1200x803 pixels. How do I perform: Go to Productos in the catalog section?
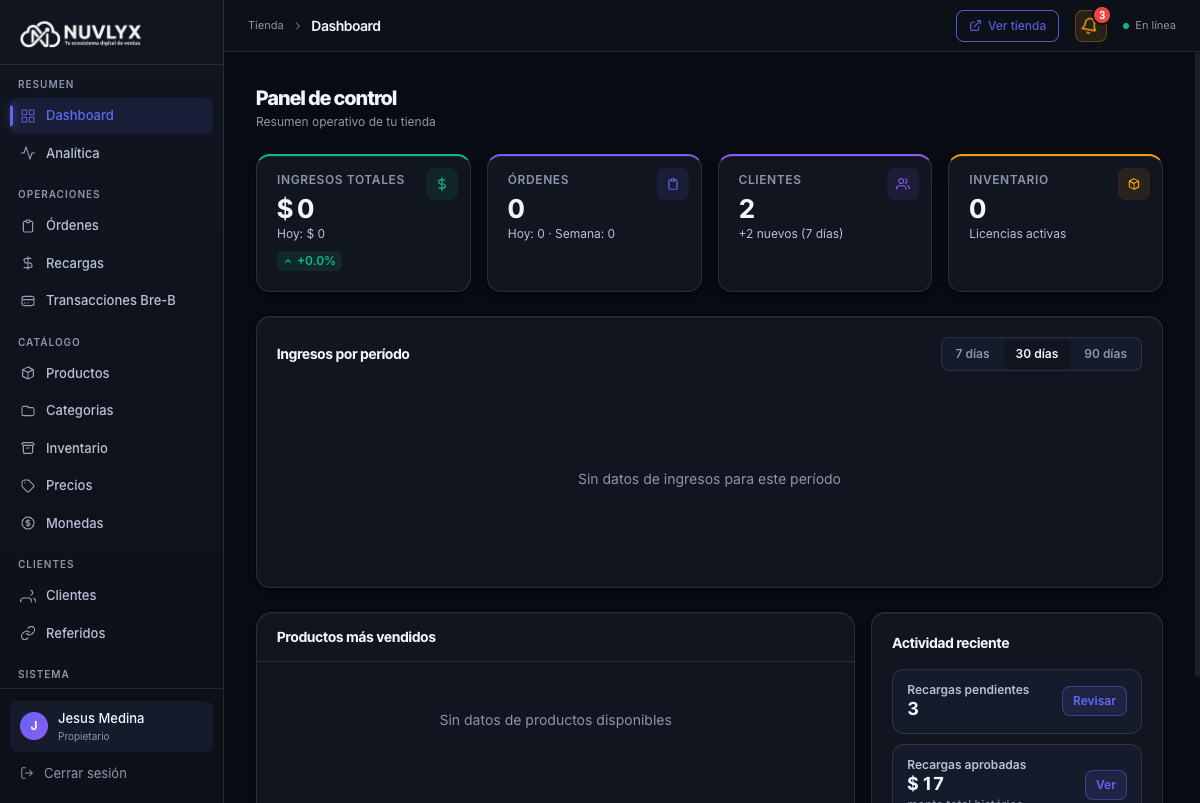77,373
